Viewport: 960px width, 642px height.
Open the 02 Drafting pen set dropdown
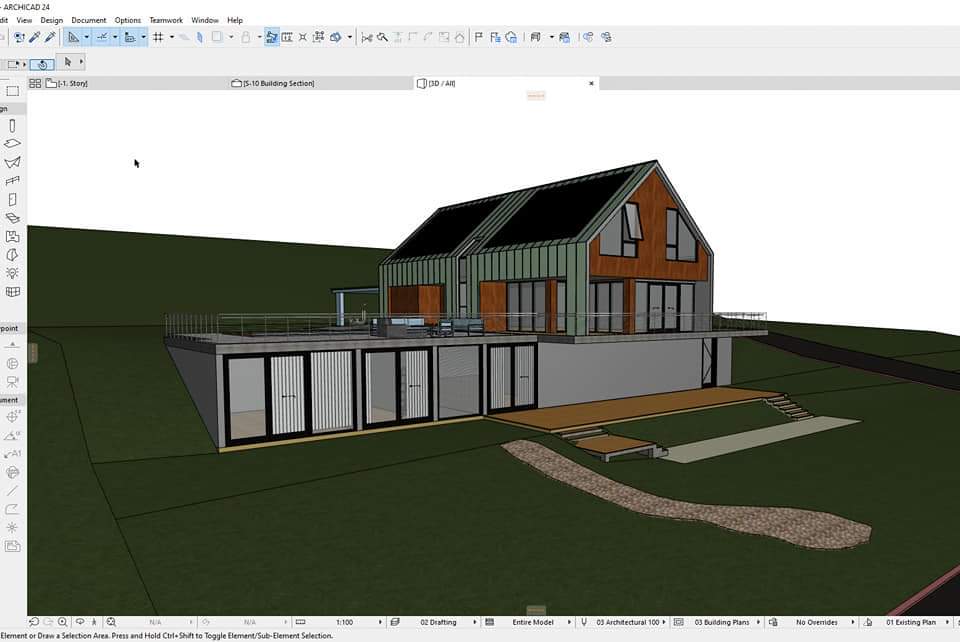(x=438, y=622)
